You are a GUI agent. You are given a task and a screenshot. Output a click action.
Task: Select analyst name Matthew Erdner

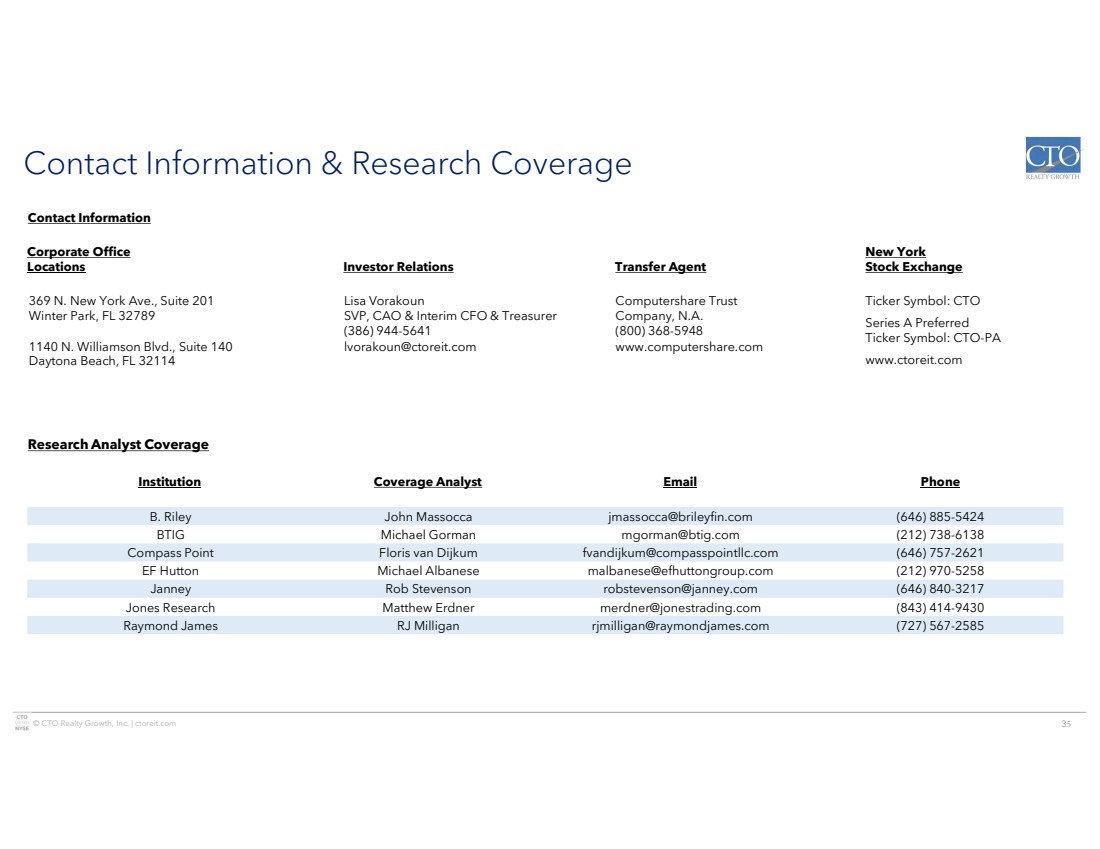pyautogui.click(x=428, y=608)
